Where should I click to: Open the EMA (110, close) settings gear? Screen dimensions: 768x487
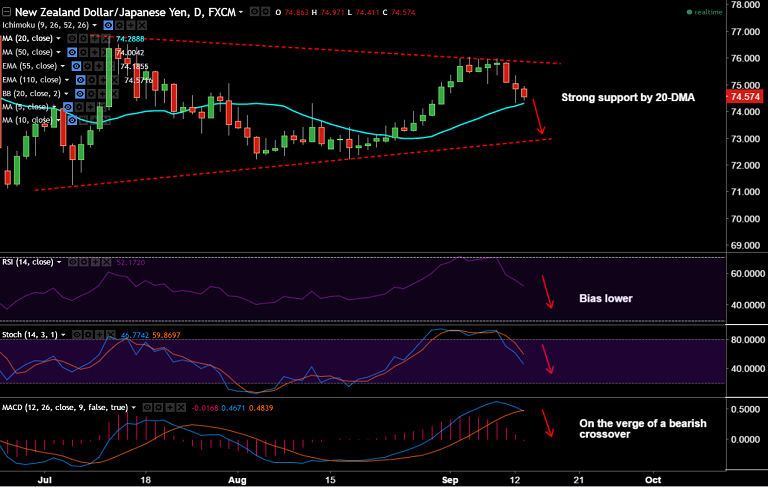(92, 80)
